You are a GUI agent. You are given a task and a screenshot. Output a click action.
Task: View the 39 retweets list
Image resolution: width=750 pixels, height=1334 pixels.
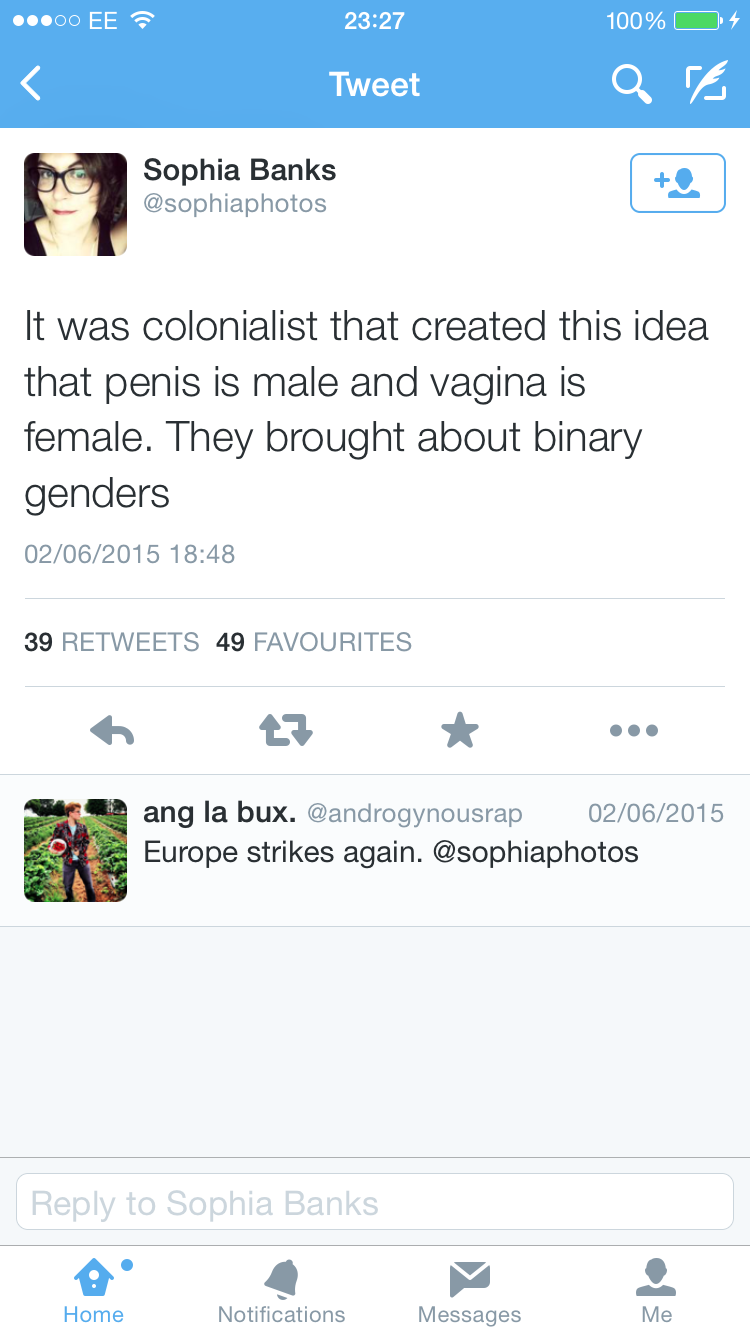(x=112, y=642)
